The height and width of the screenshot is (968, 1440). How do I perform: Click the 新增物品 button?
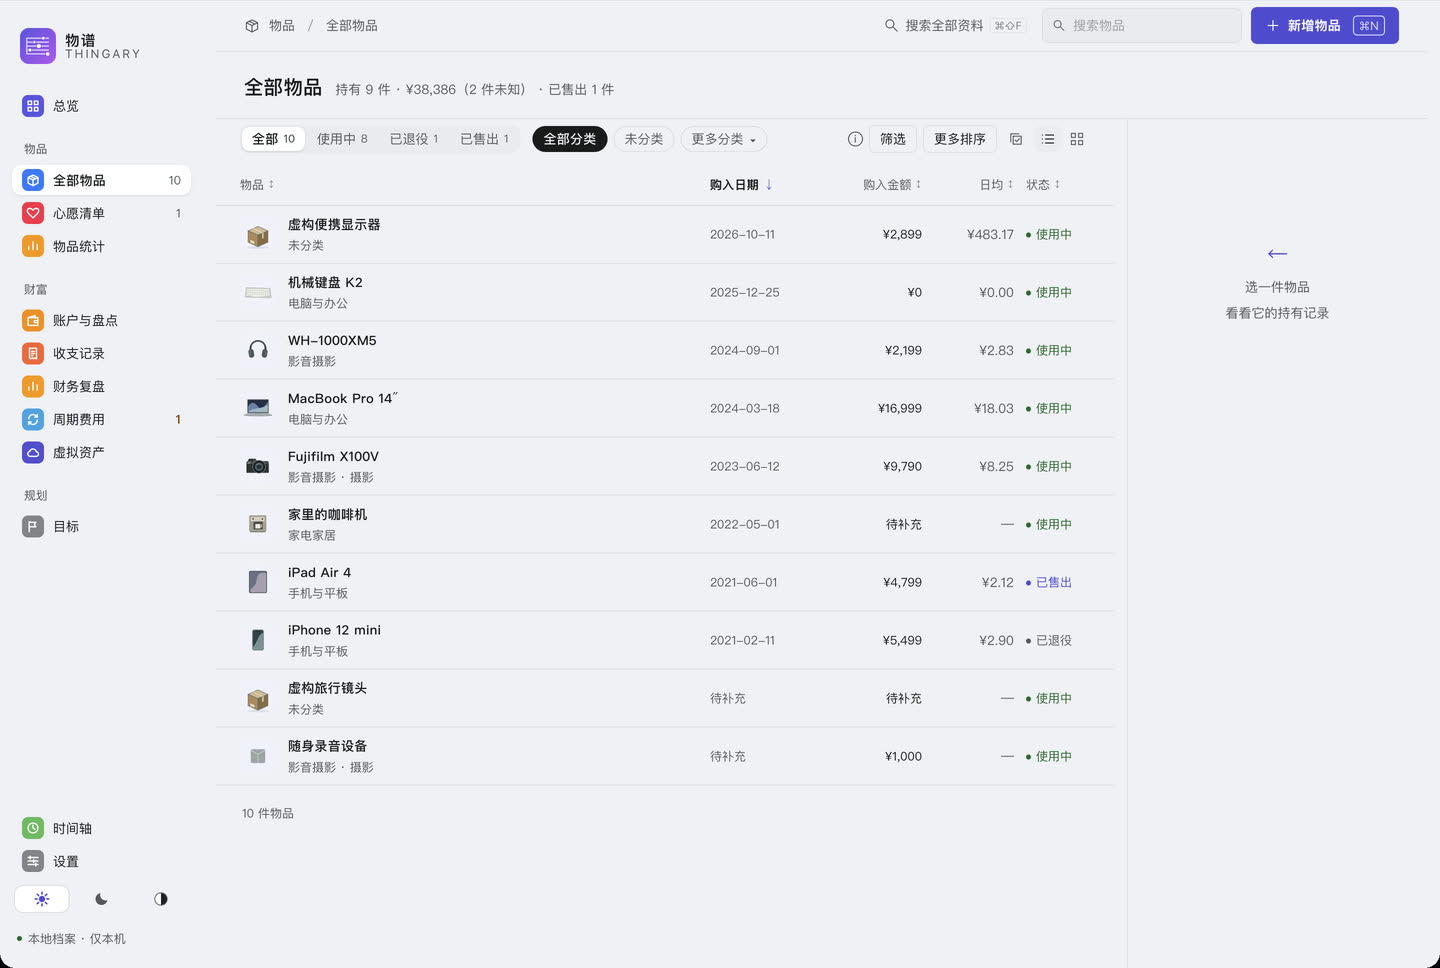tap(1325, 26)
